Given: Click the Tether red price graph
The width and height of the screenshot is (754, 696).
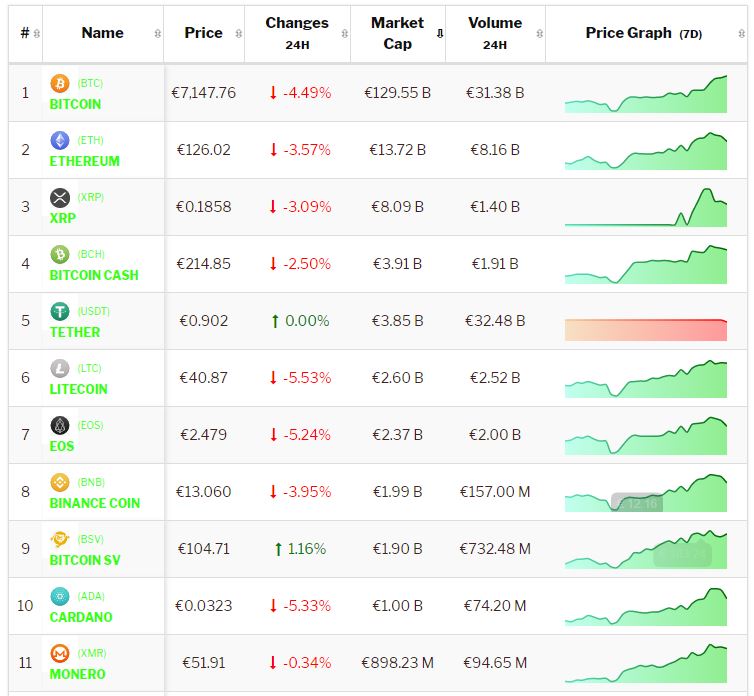Looking at the screenshot, I should point(645,330).
